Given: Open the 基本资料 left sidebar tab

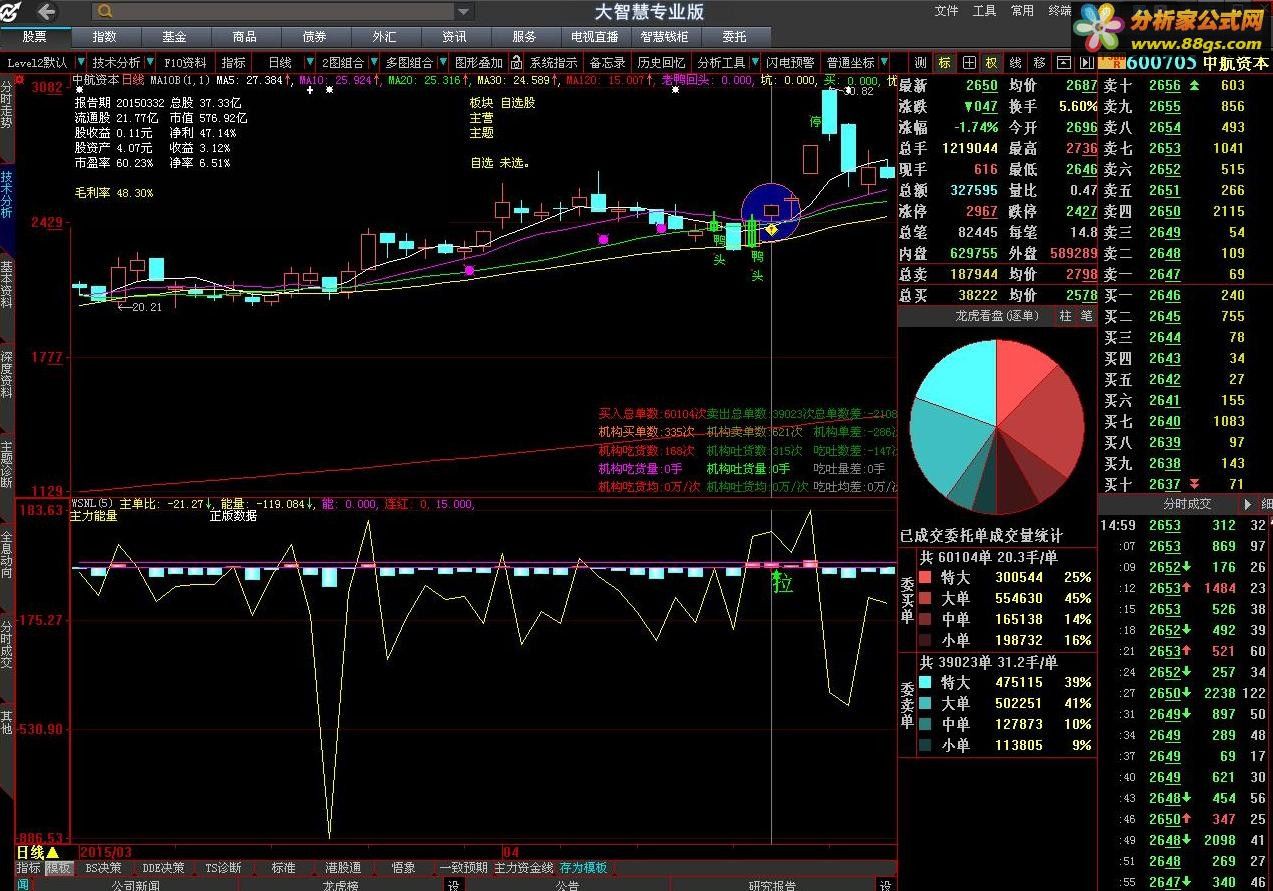Looking at the screenshot, I should pyautogui.click(x=7, y=285).
